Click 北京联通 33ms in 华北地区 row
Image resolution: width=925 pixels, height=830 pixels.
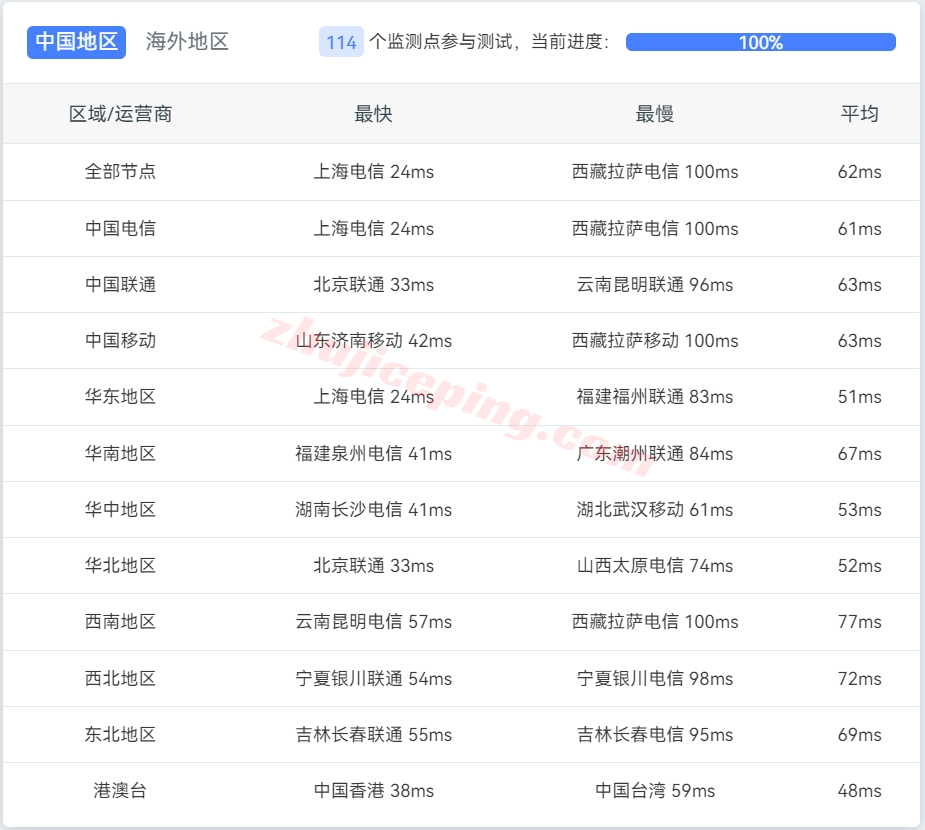coord(373,566)
